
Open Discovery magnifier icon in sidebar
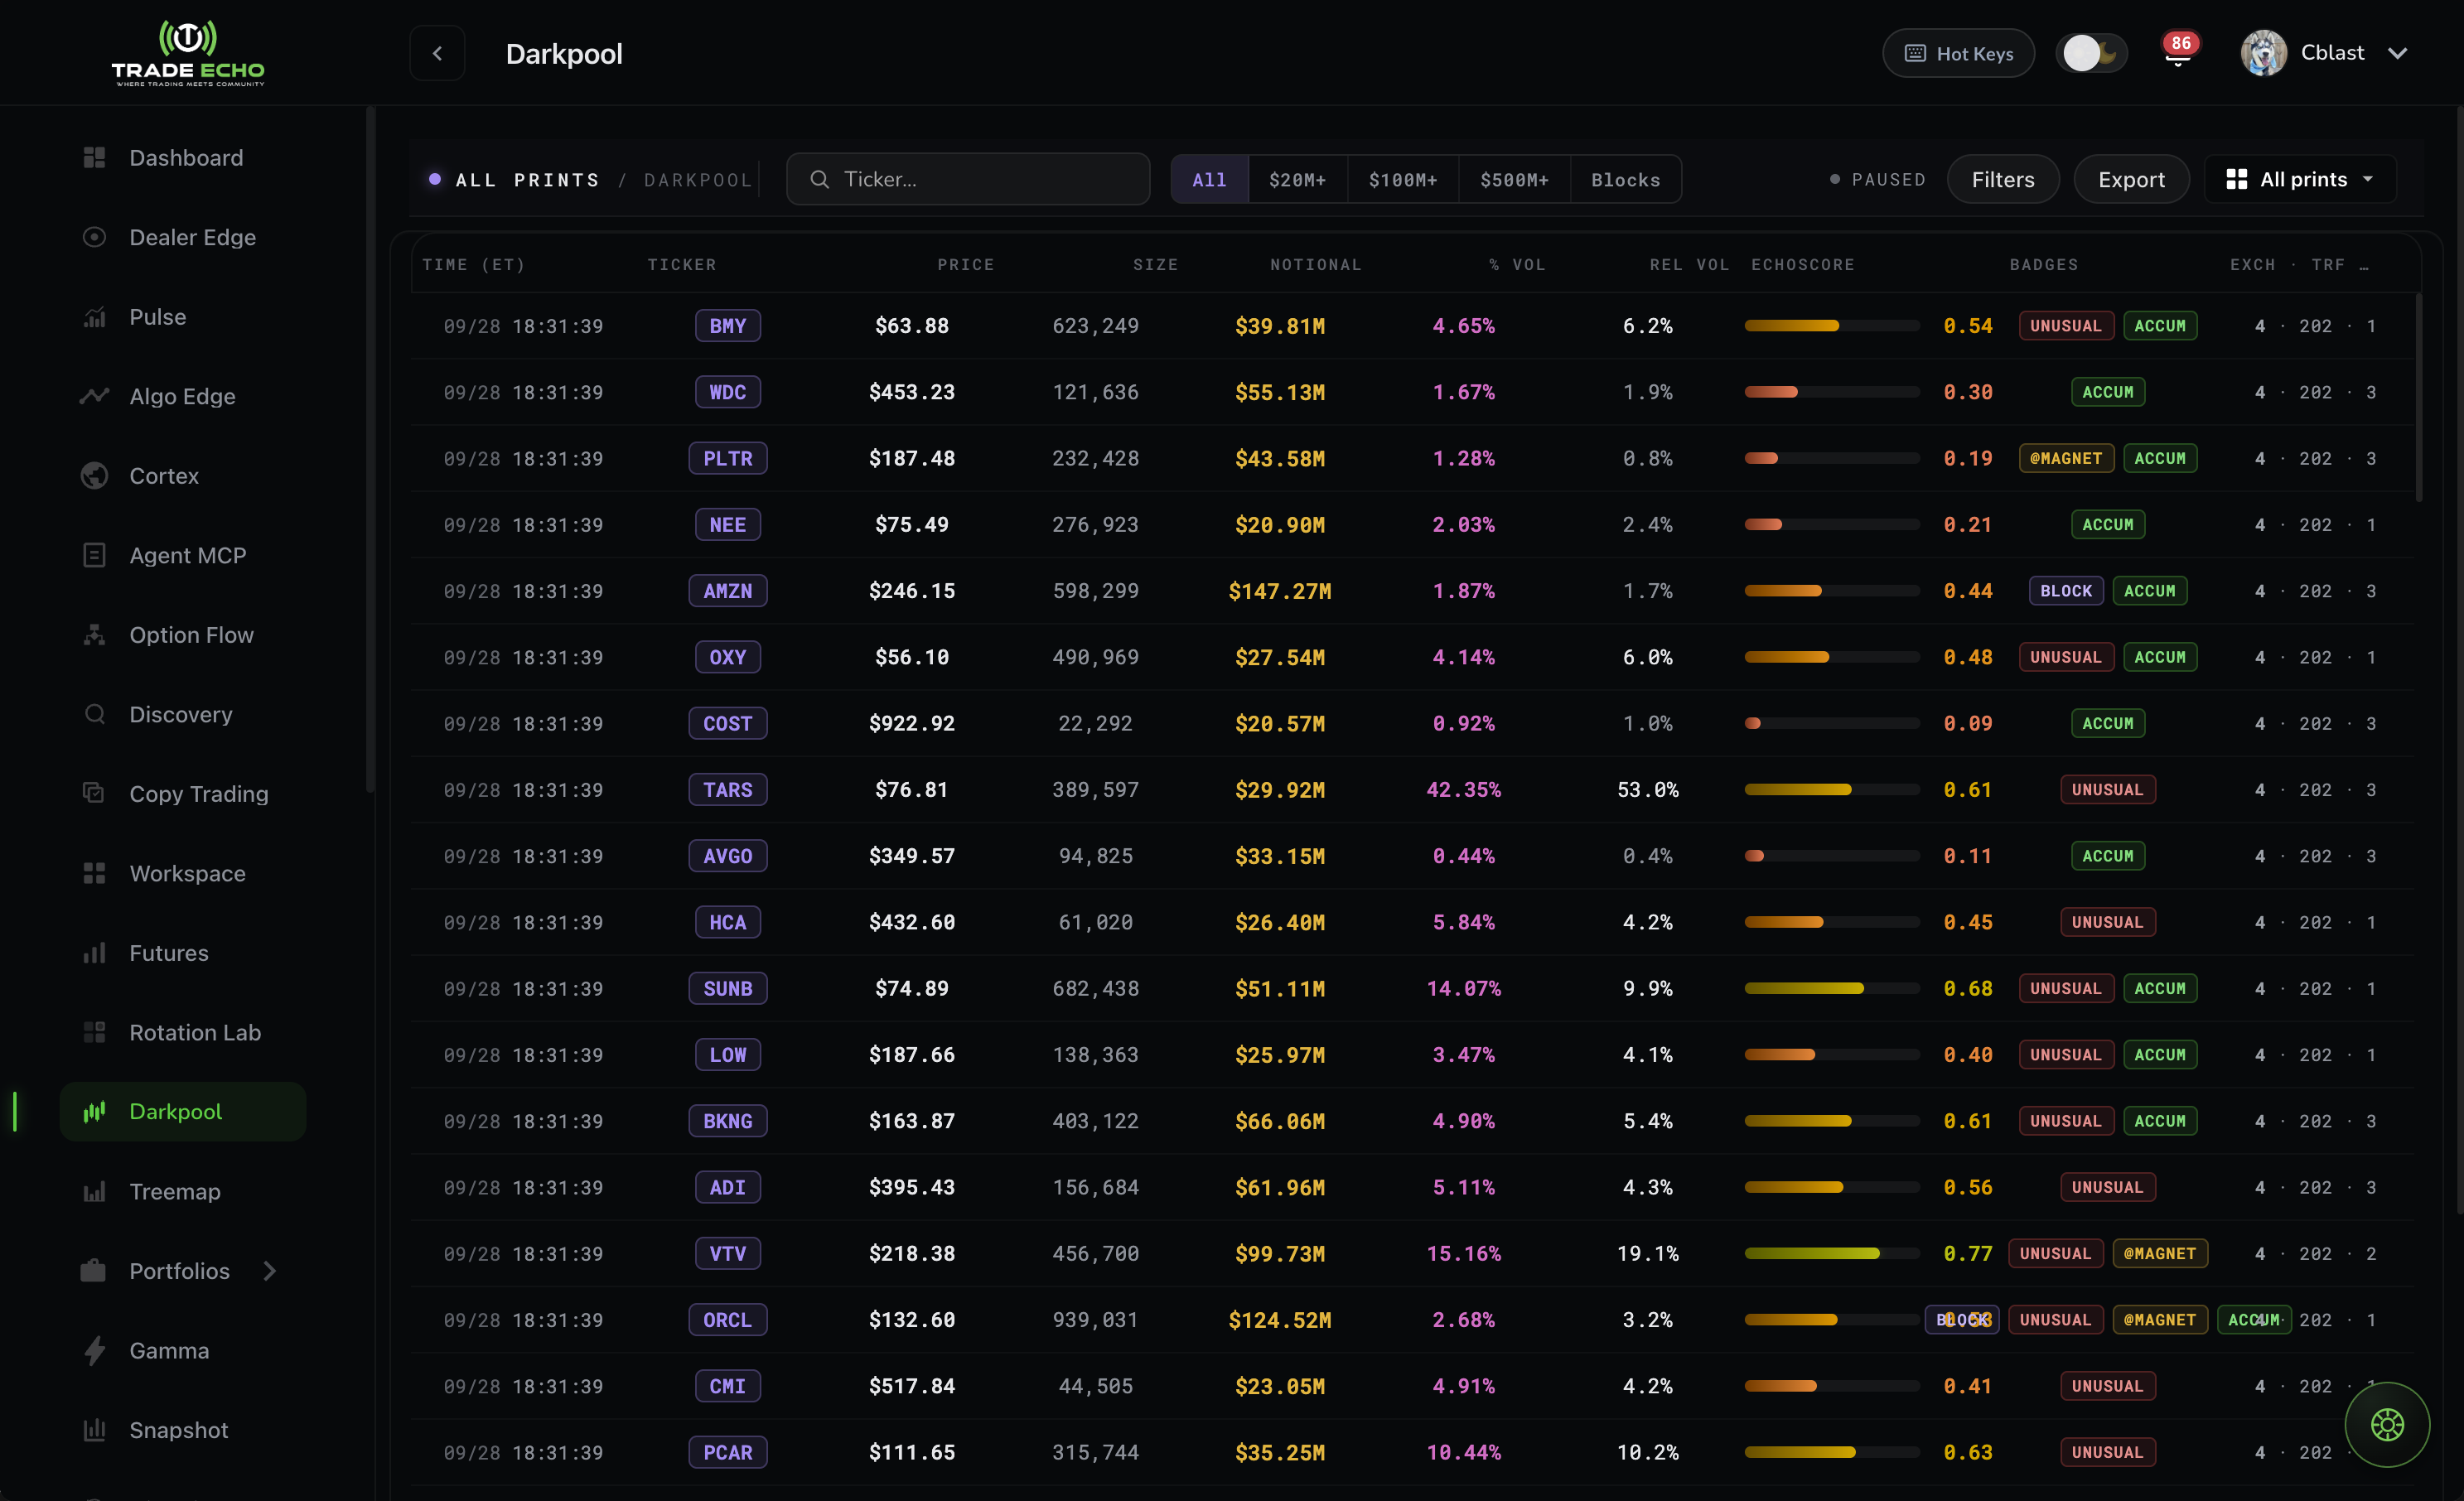point(94,714)
